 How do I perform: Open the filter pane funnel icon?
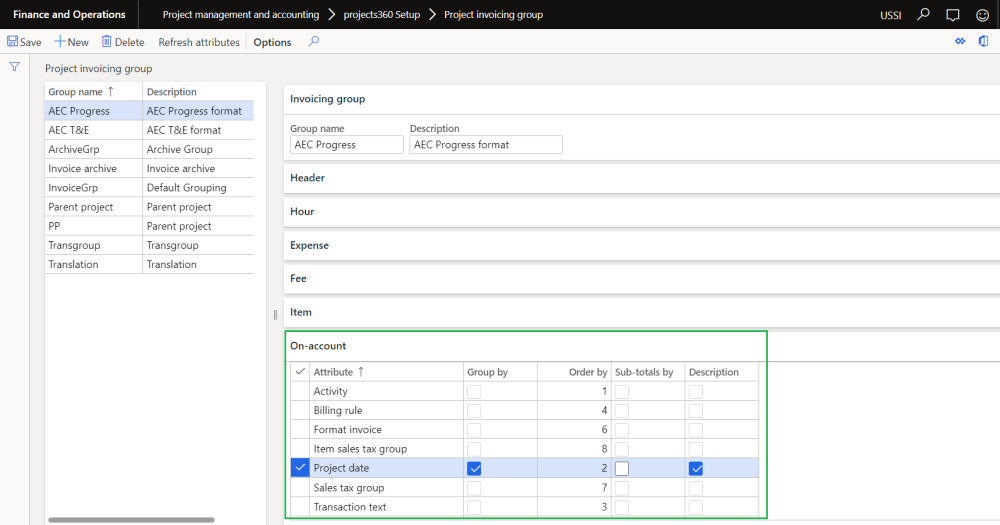(x=15, y=67)
